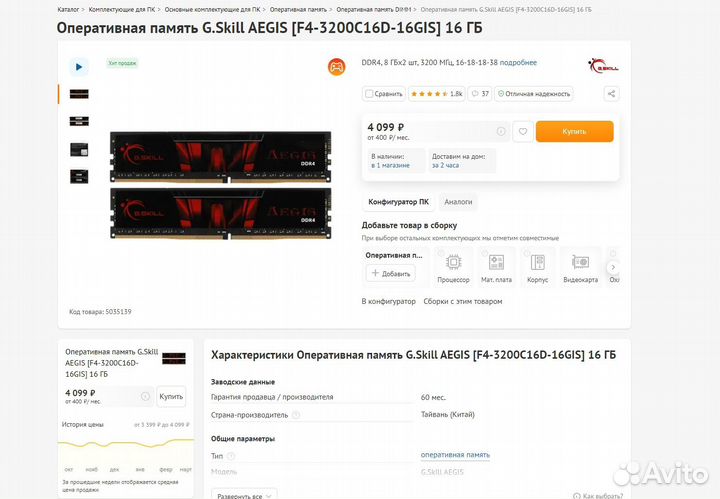Click the Отличная надежность reliability badge
Viewport: 720px width, 499px height.
click(534, 94)
